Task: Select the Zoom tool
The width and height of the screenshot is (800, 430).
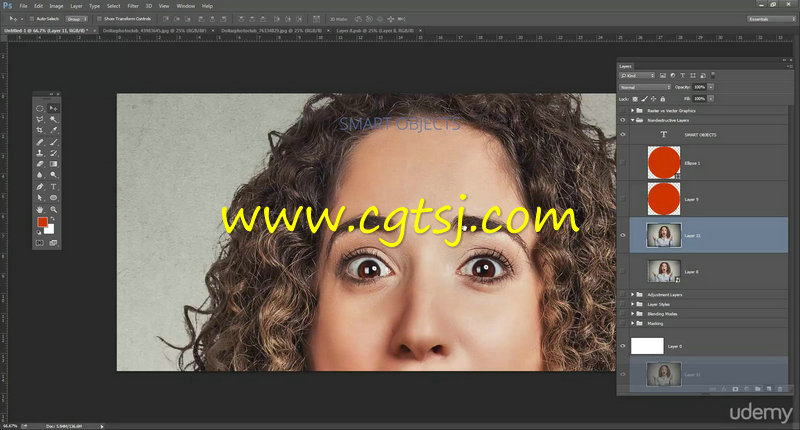Action: (x=53, y=210)
